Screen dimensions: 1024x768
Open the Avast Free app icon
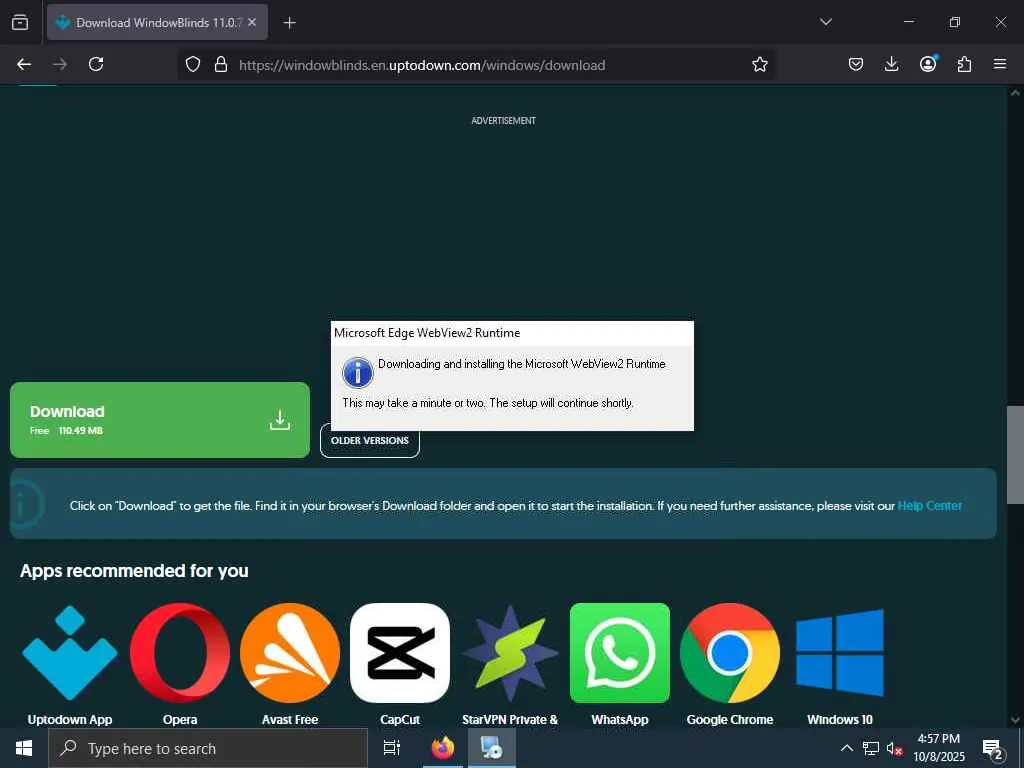coord(290,653)
